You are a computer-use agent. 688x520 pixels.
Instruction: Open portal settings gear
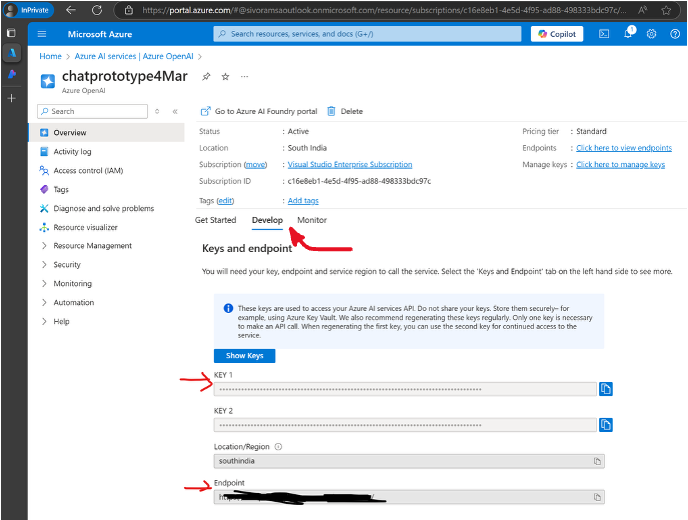point(651,34)
